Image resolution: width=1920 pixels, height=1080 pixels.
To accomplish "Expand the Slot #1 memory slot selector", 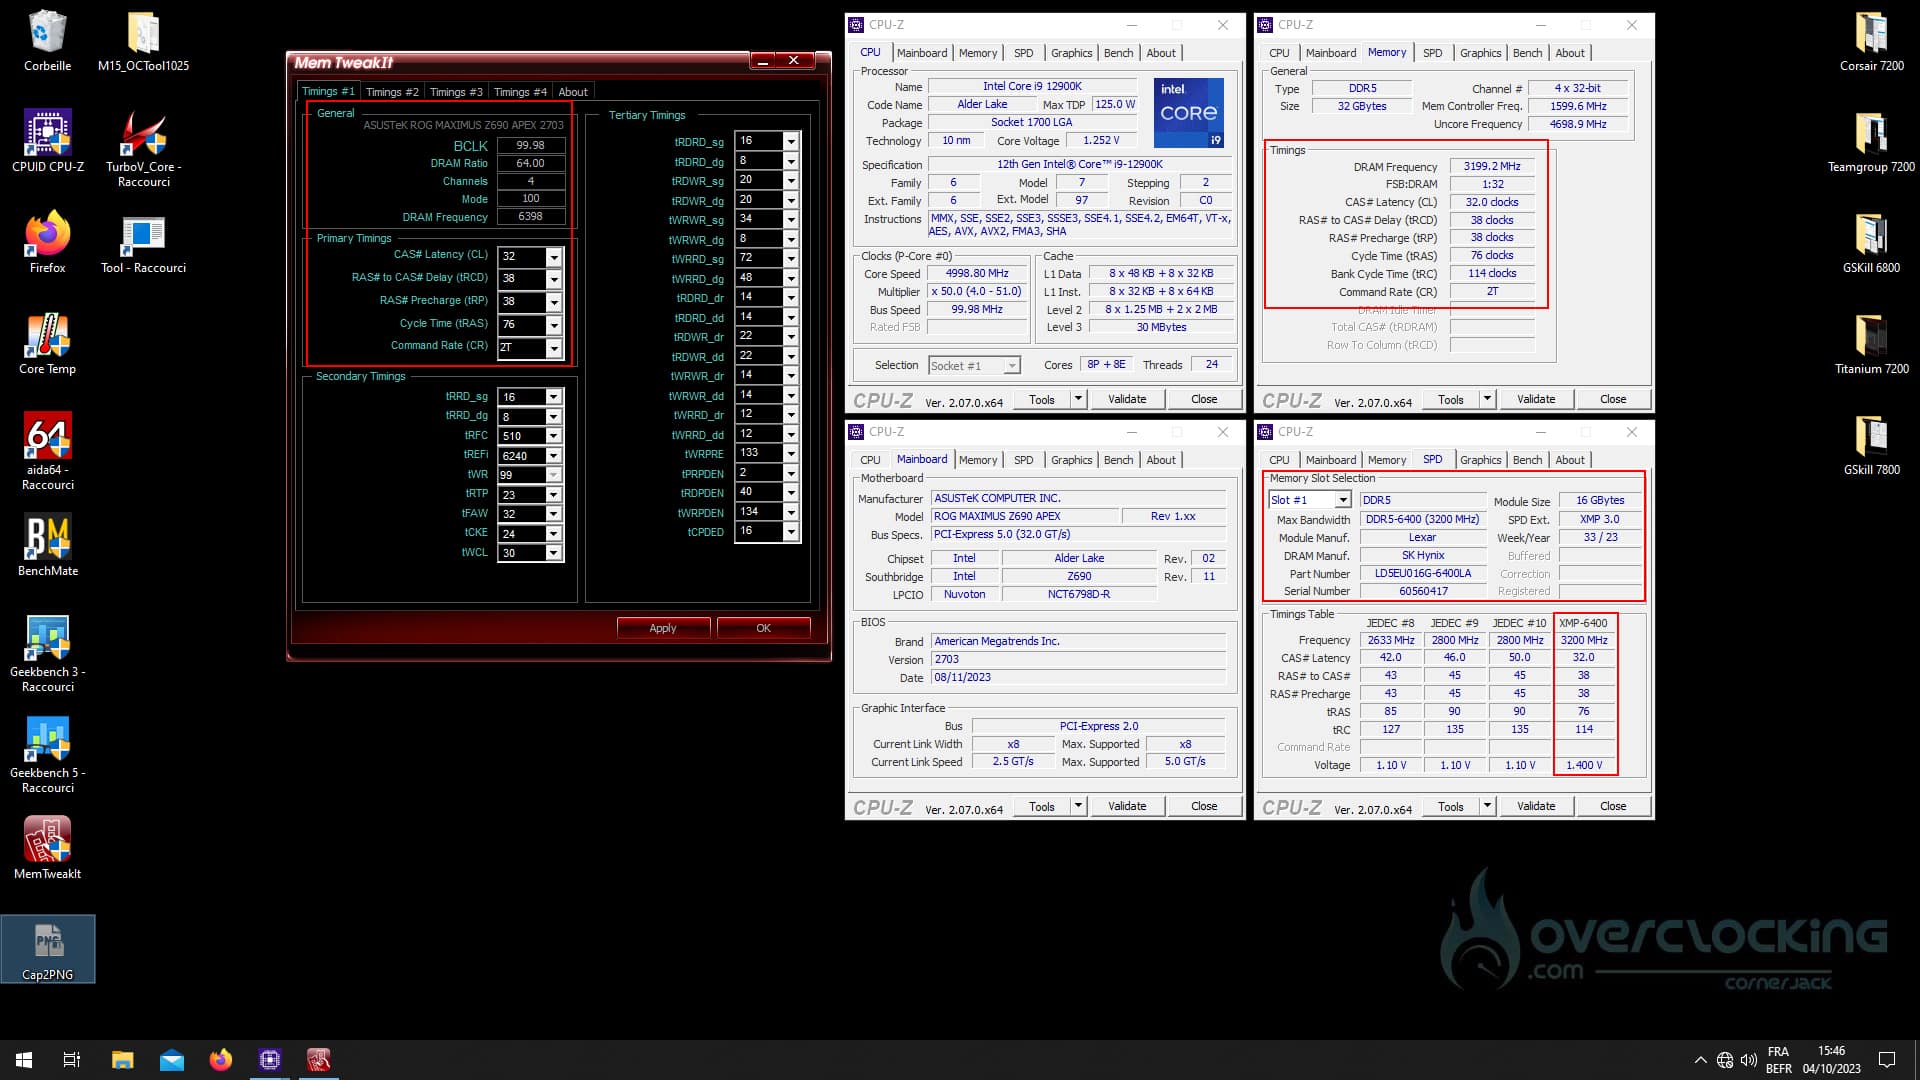I will 1343,500.
